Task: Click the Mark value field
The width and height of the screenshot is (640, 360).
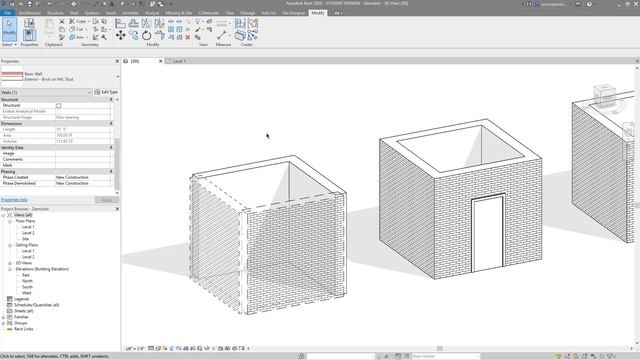Action: [x=82, y=165]
